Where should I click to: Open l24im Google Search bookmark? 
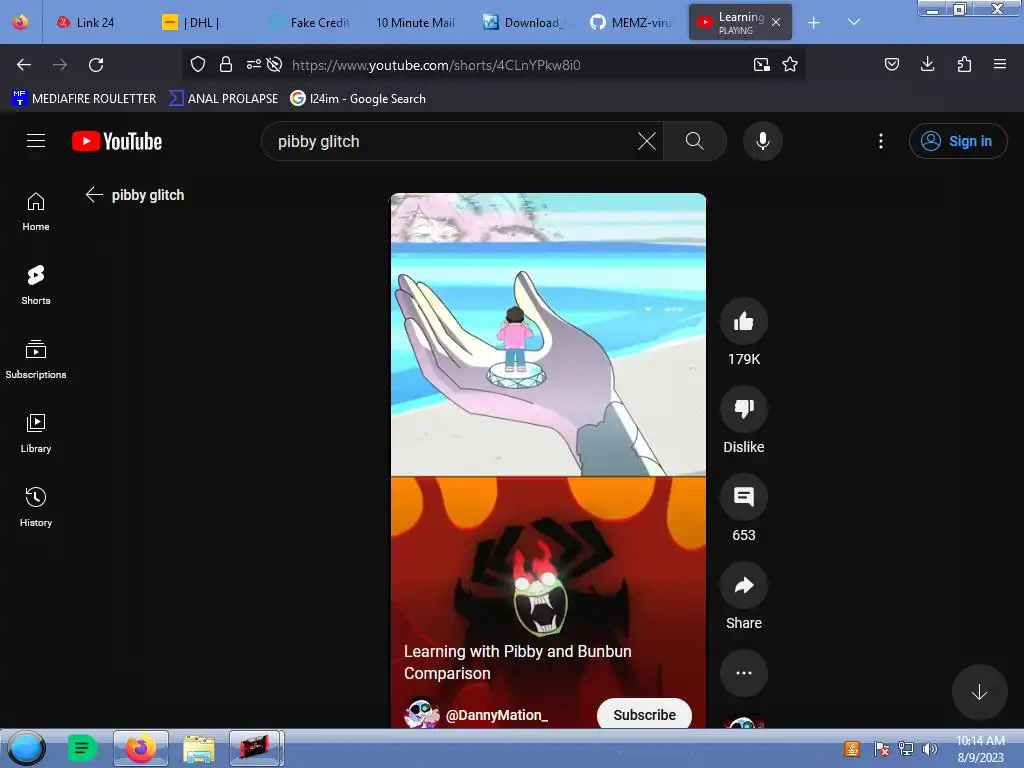[358, 99]
